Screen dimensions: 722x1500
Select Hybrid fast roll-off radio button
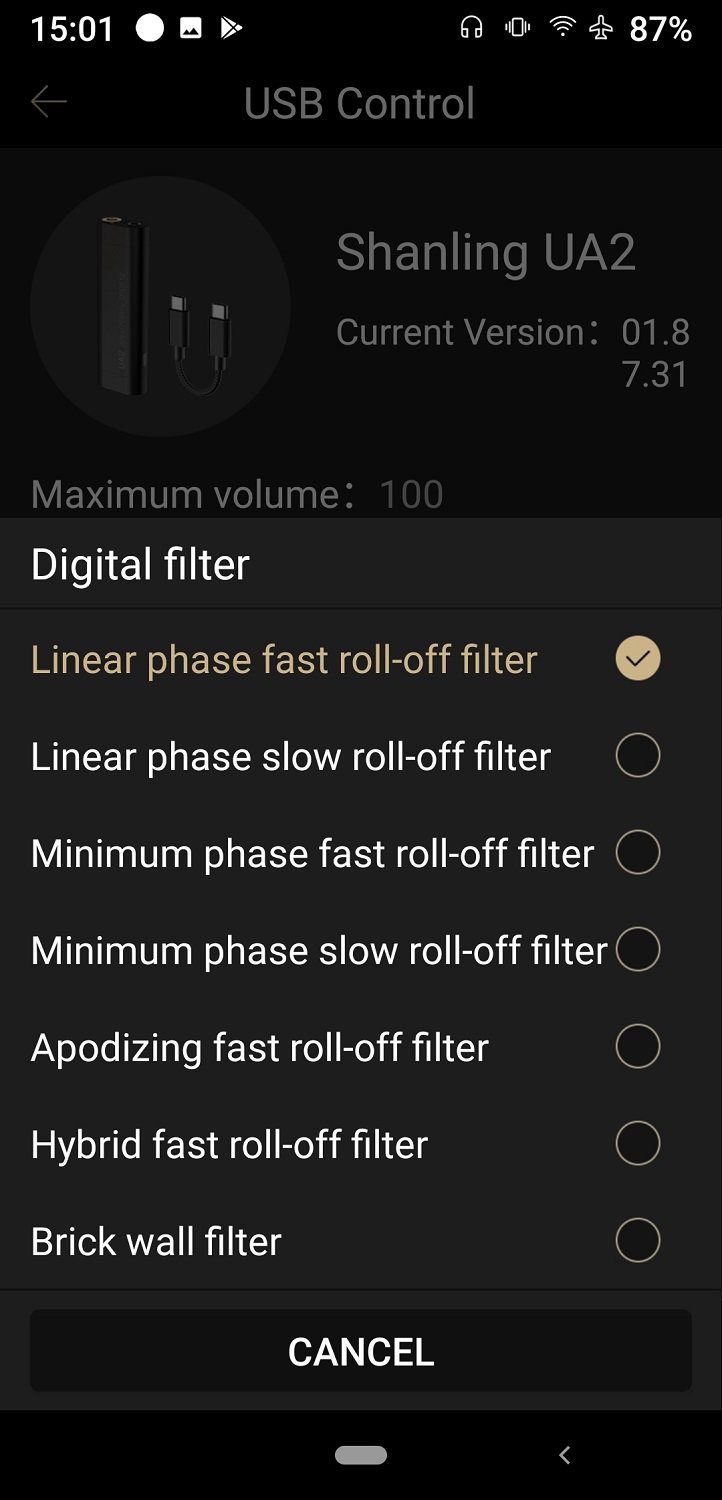coord(638,1144)
